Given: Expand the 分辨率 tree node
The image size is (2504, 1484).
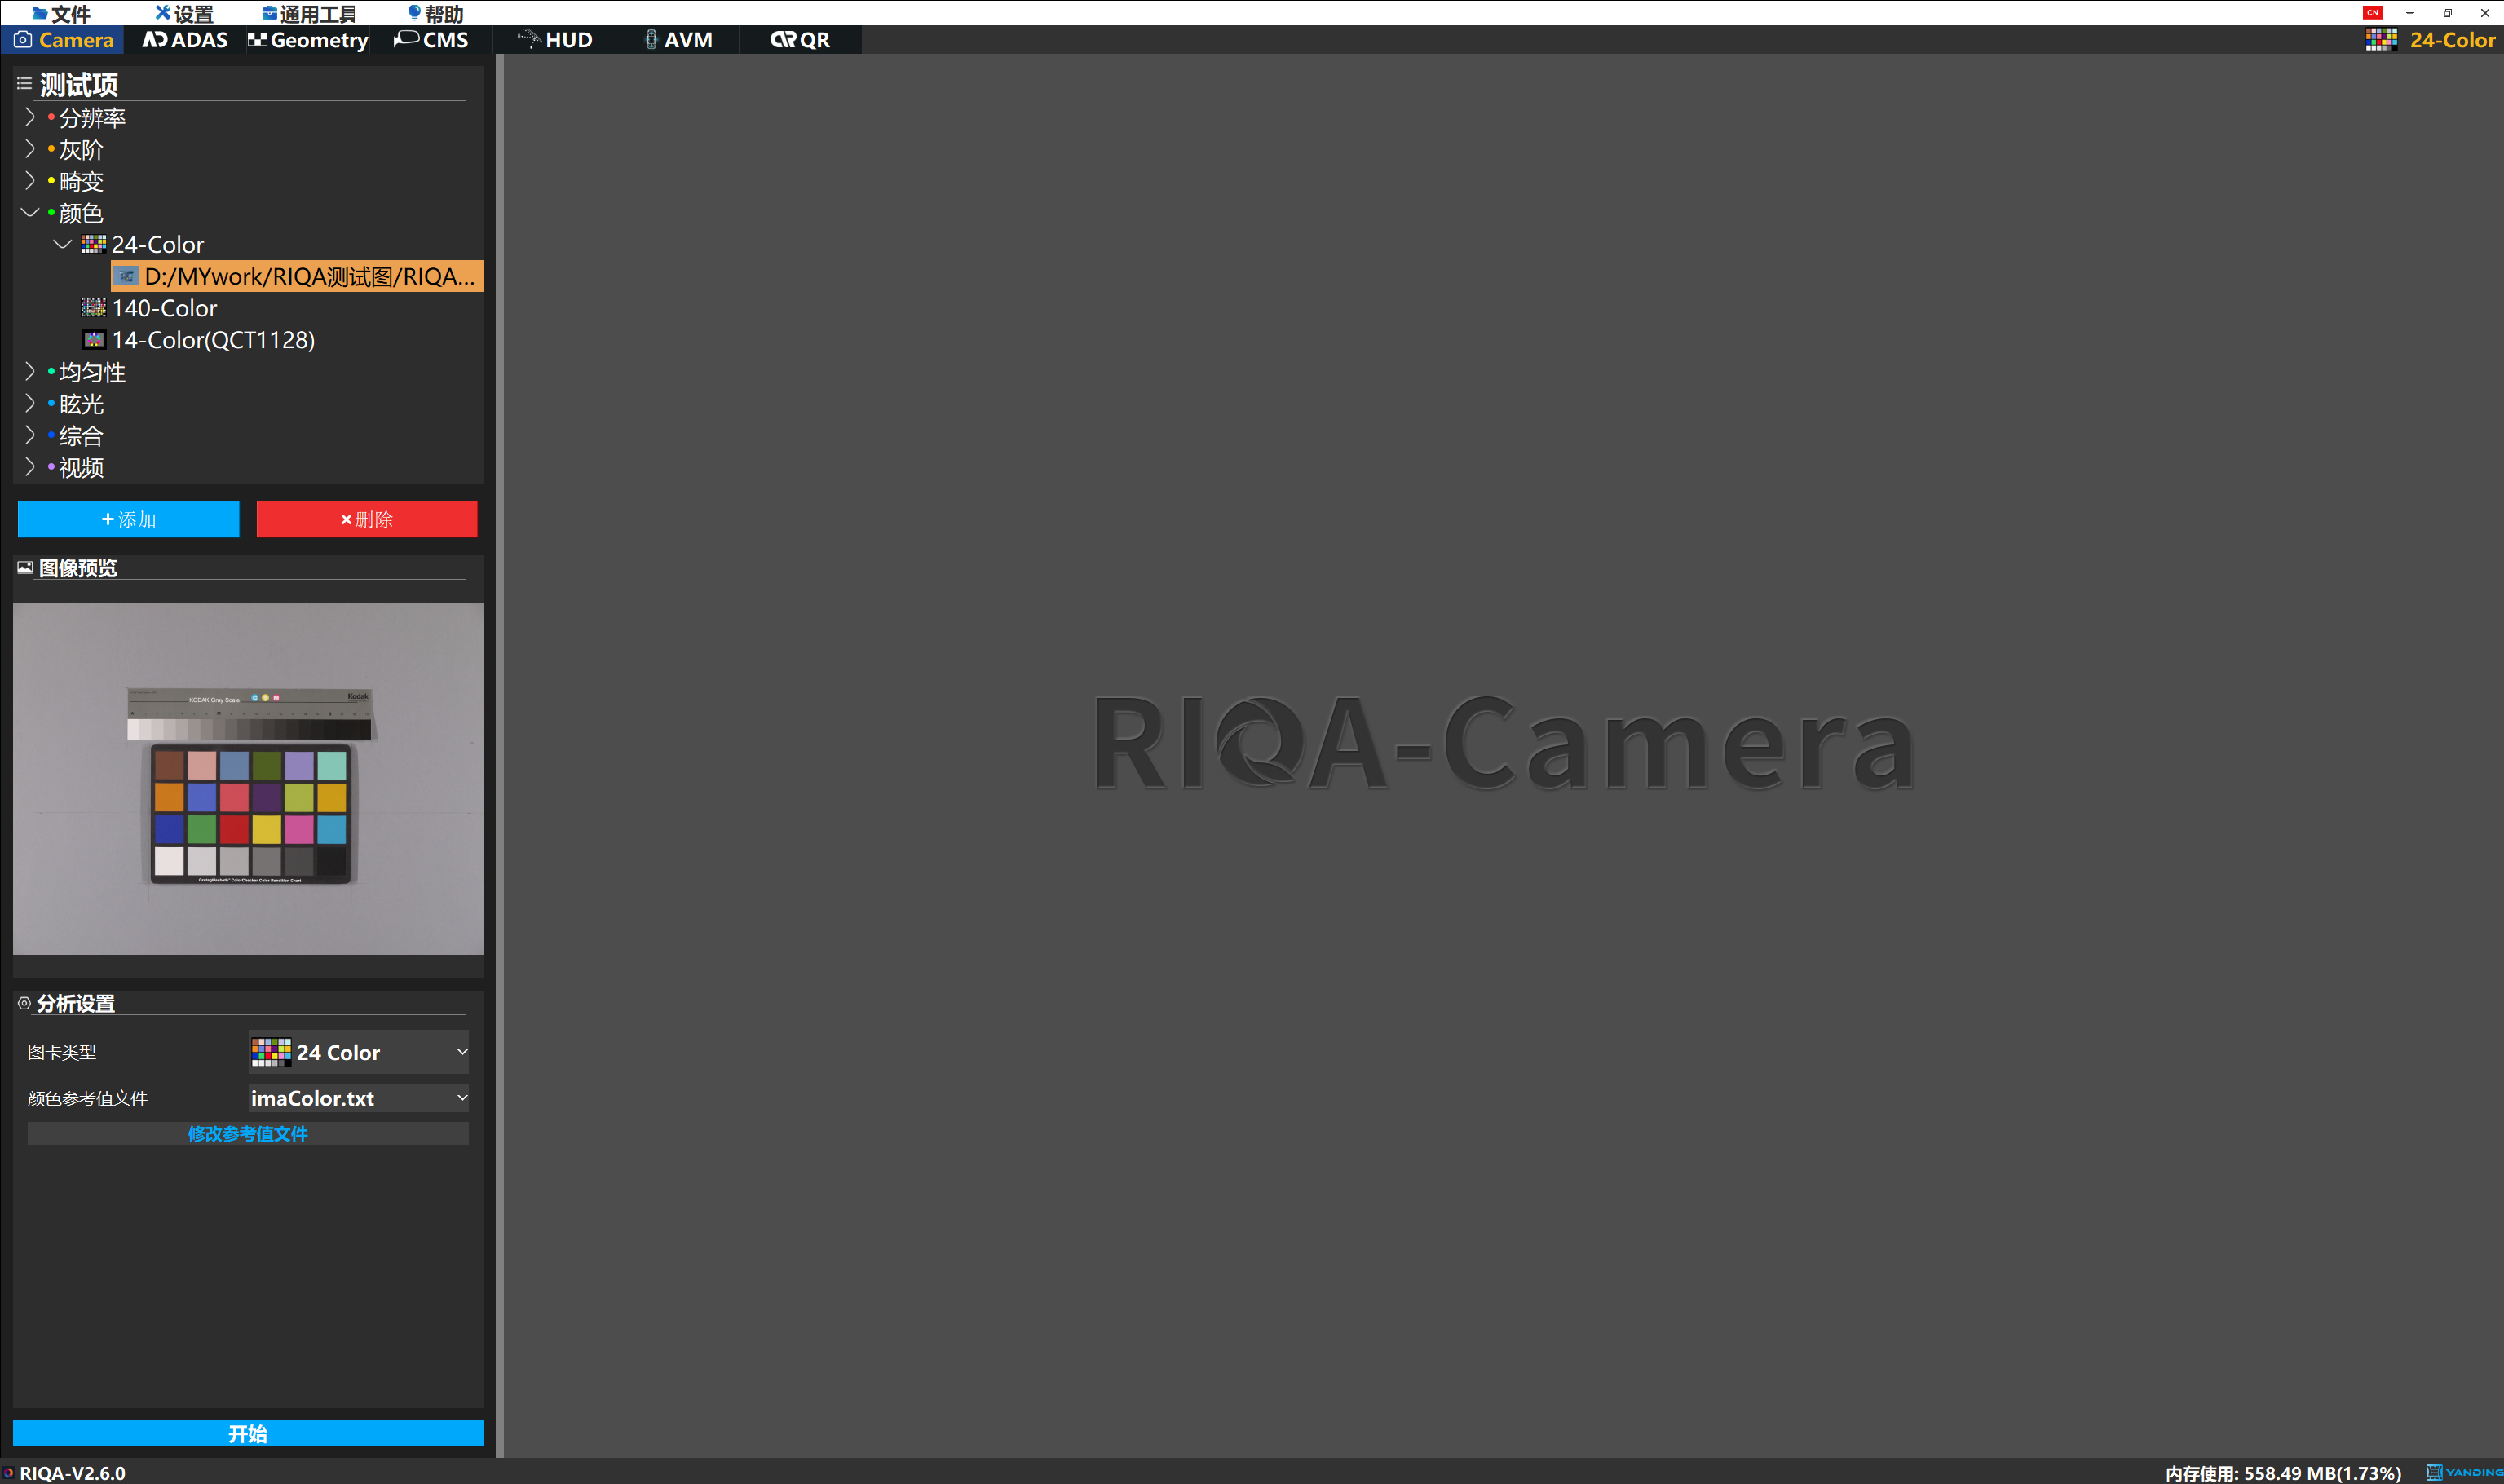Looking at the screenshot, I should click(30, 117).
